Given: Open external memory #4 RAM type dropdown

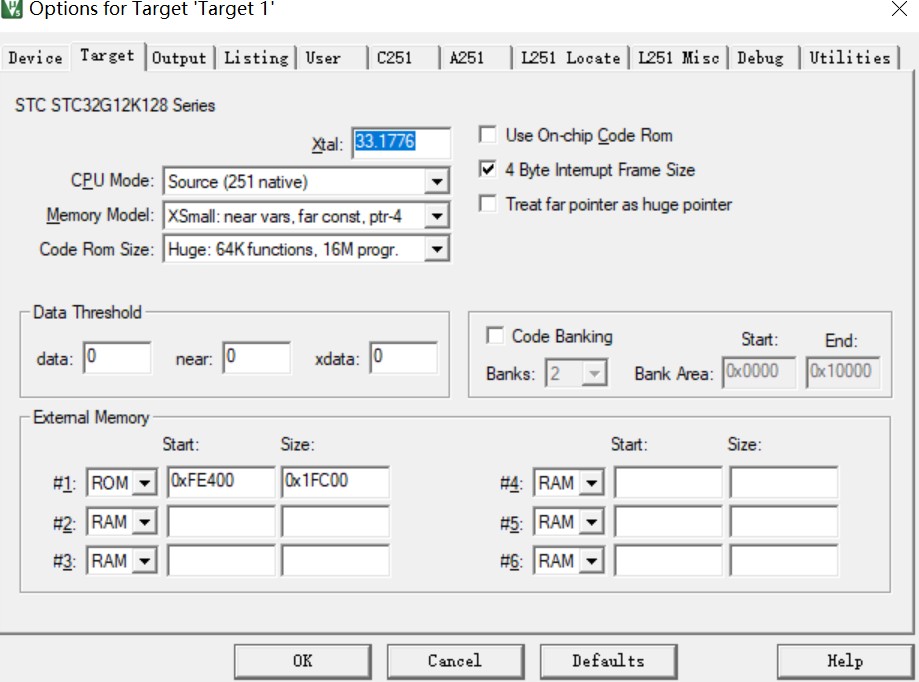Looking at the screenshot, I should click(x=592, y=484).
